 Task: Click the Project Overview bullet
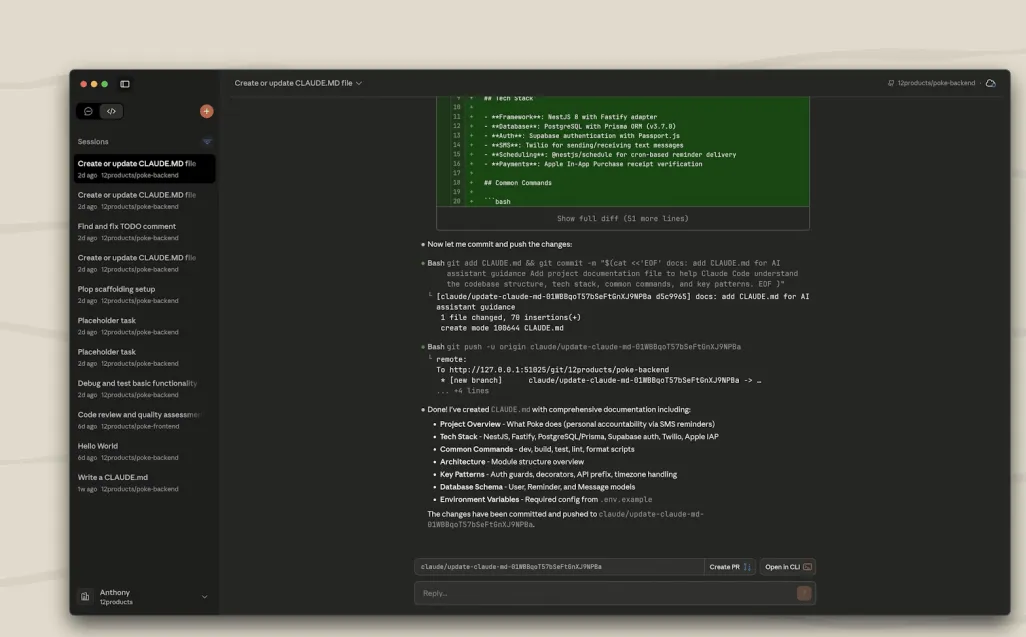point(577,424)
